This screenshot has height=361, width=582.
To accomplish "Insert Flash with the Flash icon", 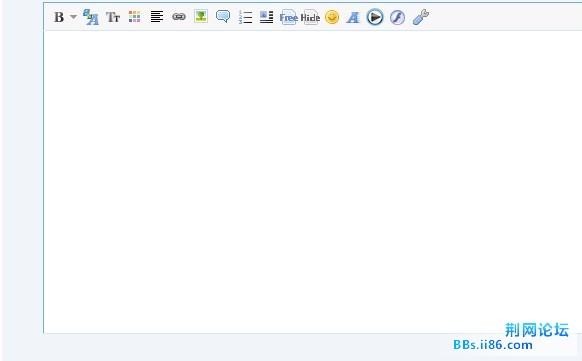I will [x=397, y=17].
